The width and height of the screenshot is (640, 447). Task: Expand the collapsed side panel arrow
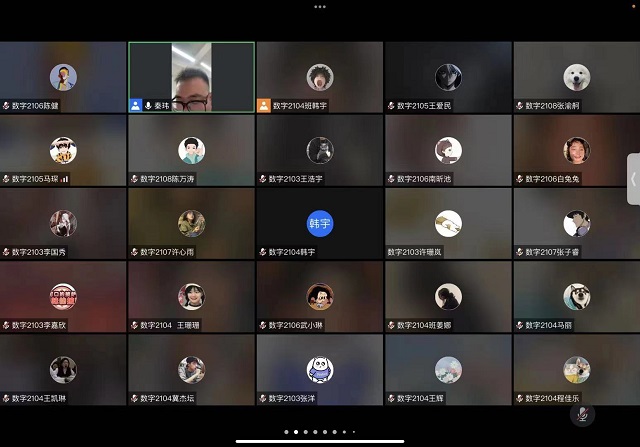pyautogui.click(x=633, y=179)
